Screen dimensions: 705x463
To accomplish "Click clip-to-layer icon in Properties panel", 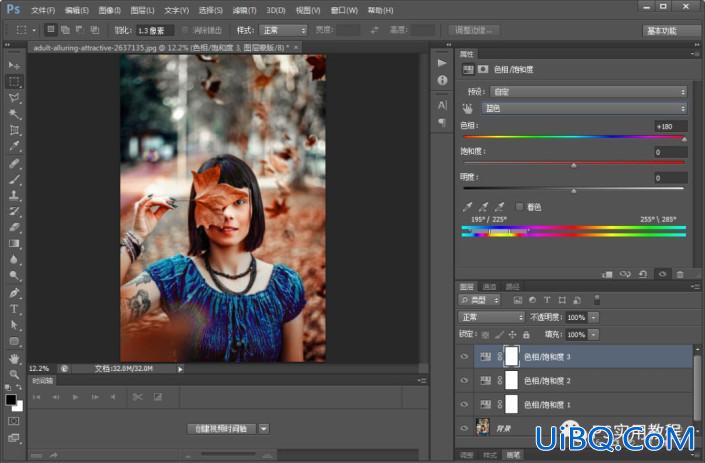I will click(607, 274).
